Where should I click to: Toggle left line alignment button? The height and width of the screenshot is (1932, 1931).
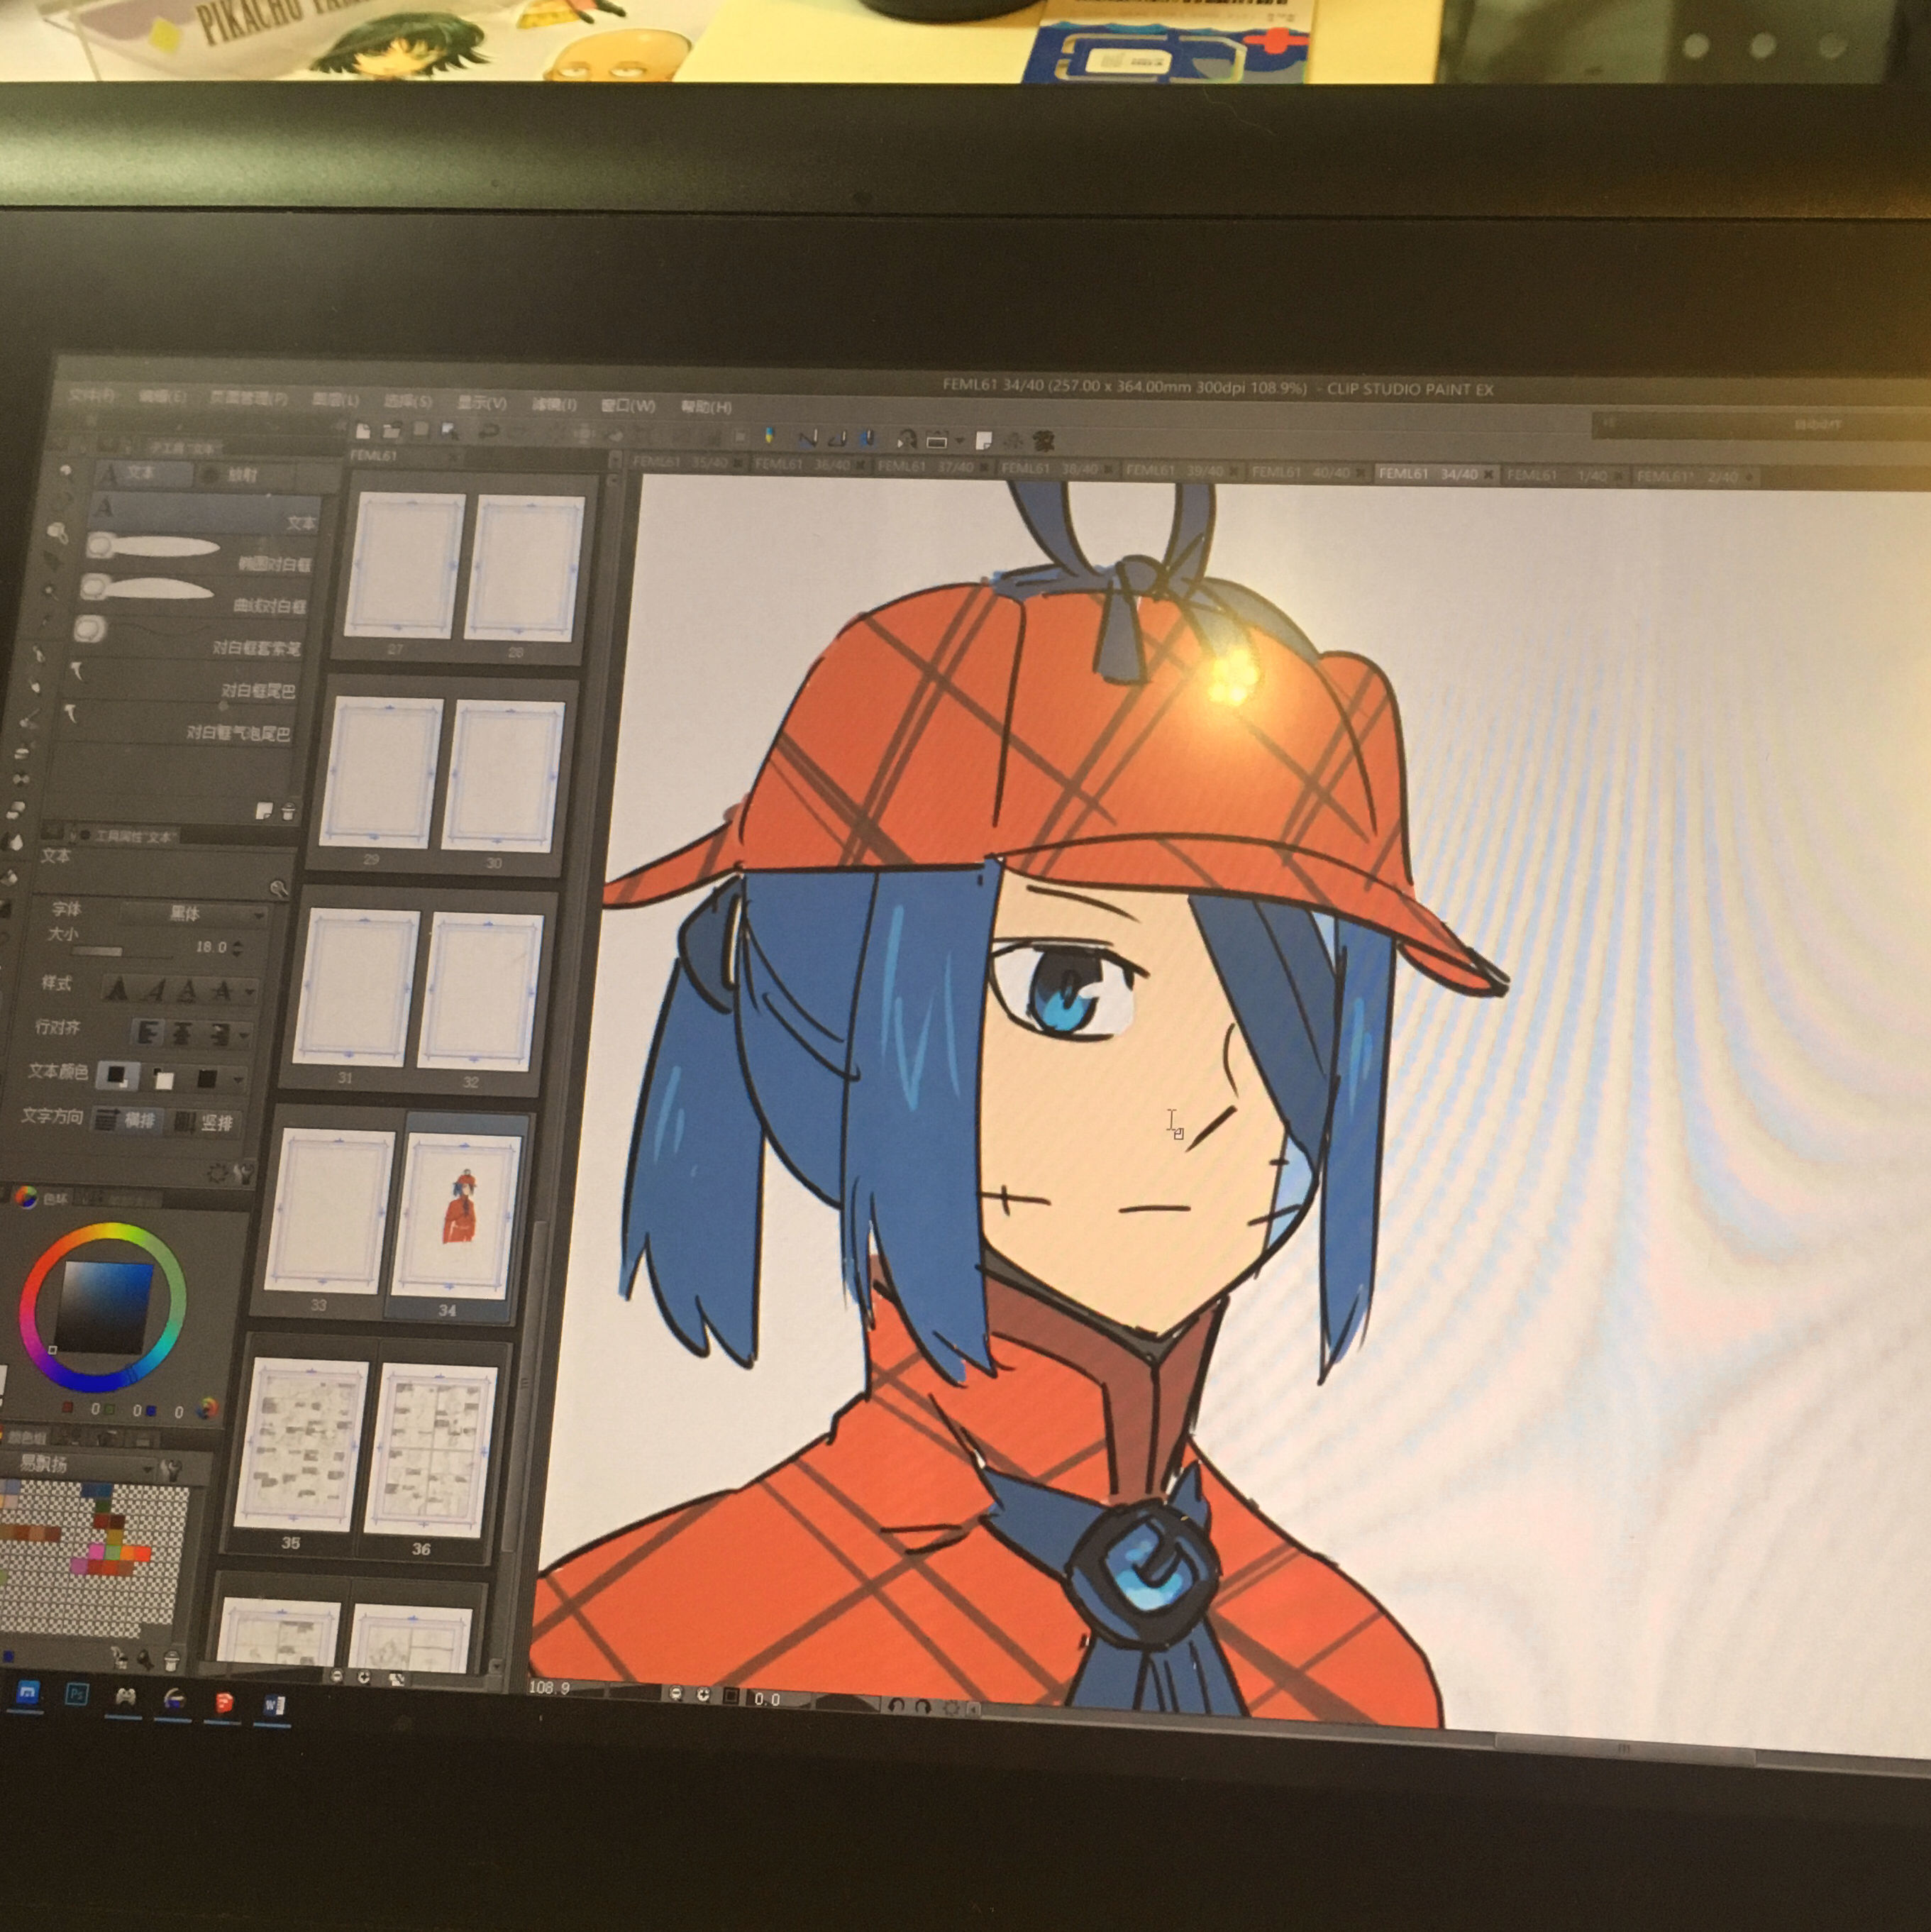(x=148, y=1032)
